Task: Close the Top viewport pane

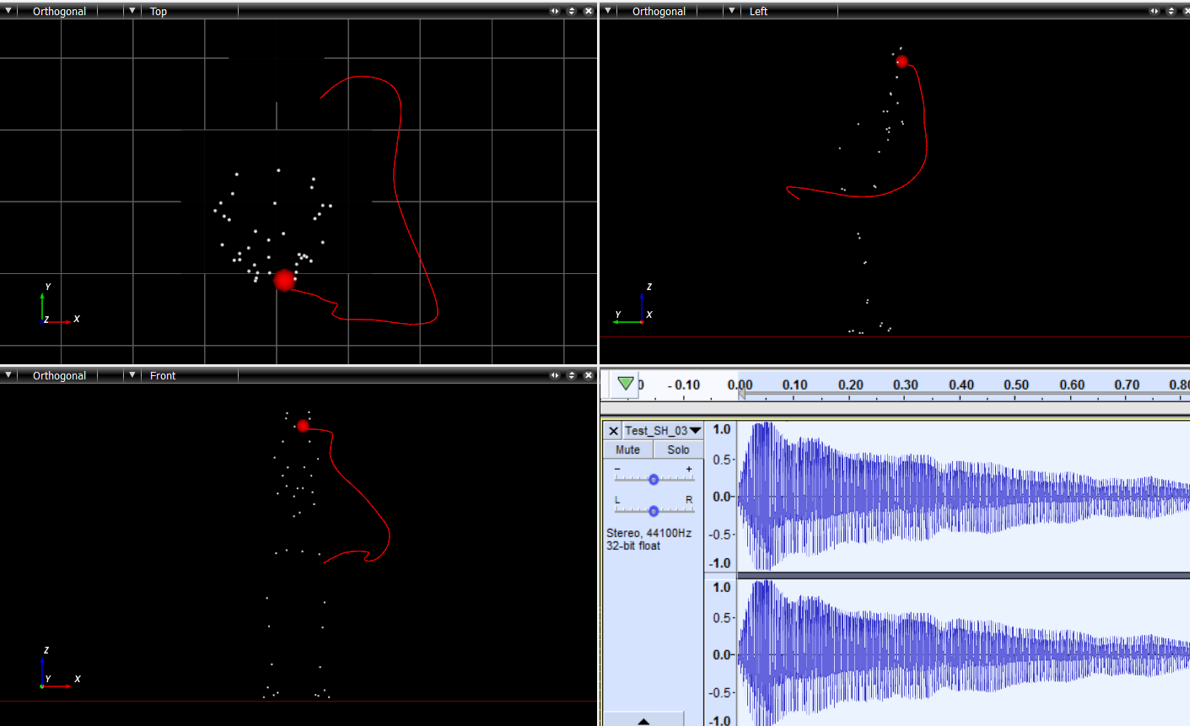Action: (x=588, y=11)
